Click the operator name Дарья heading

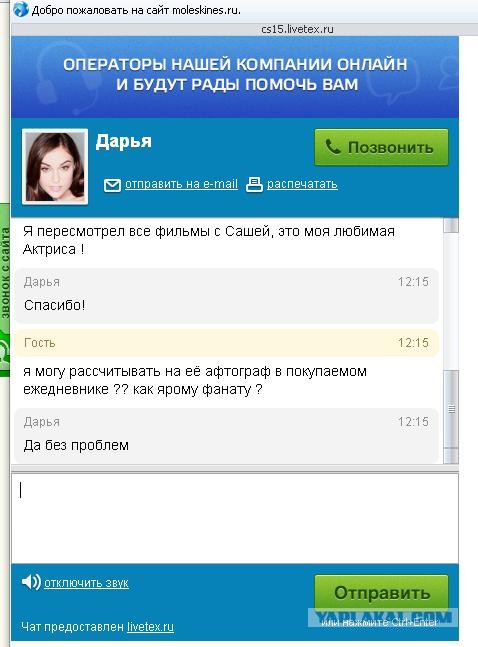123,142
